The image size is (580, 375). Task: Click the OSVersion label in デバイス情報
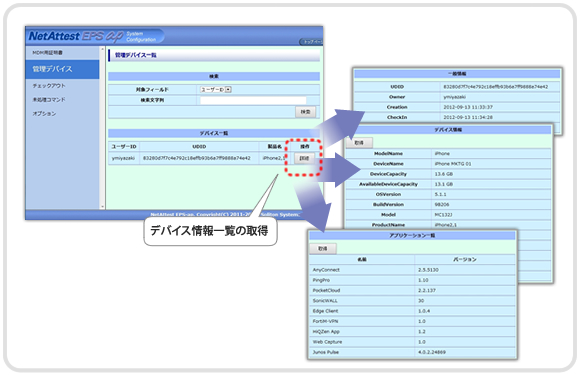[388, 195]
